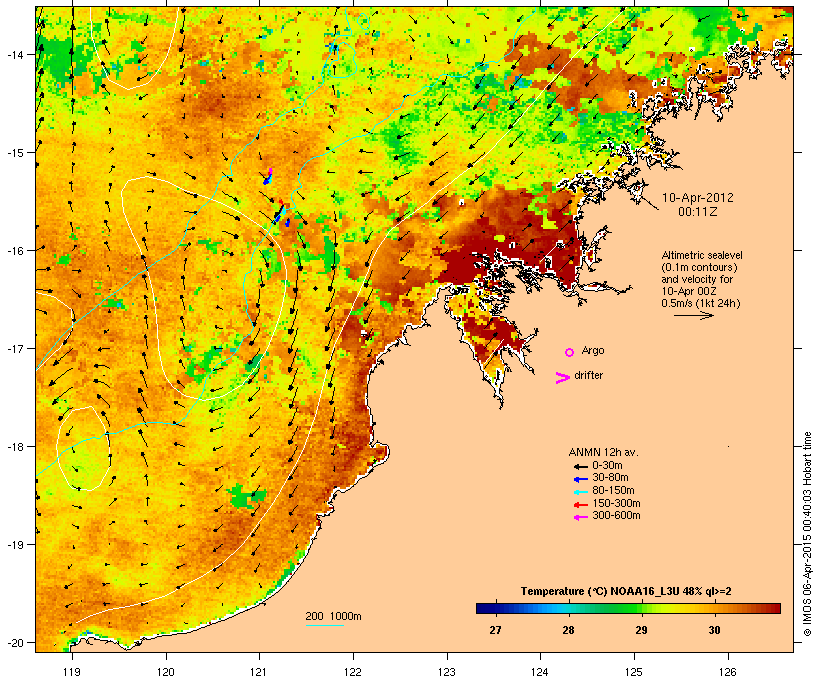Click the Argo legend label

593,350
